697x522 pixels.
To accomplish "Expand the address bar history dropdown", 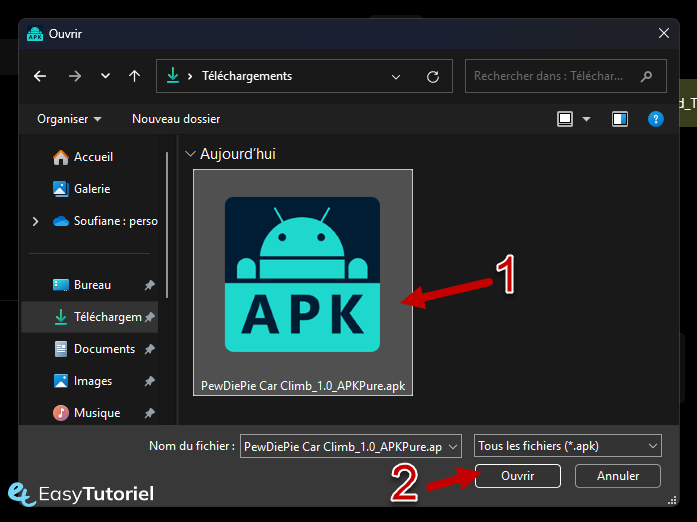I will click(x=396, y=77).
